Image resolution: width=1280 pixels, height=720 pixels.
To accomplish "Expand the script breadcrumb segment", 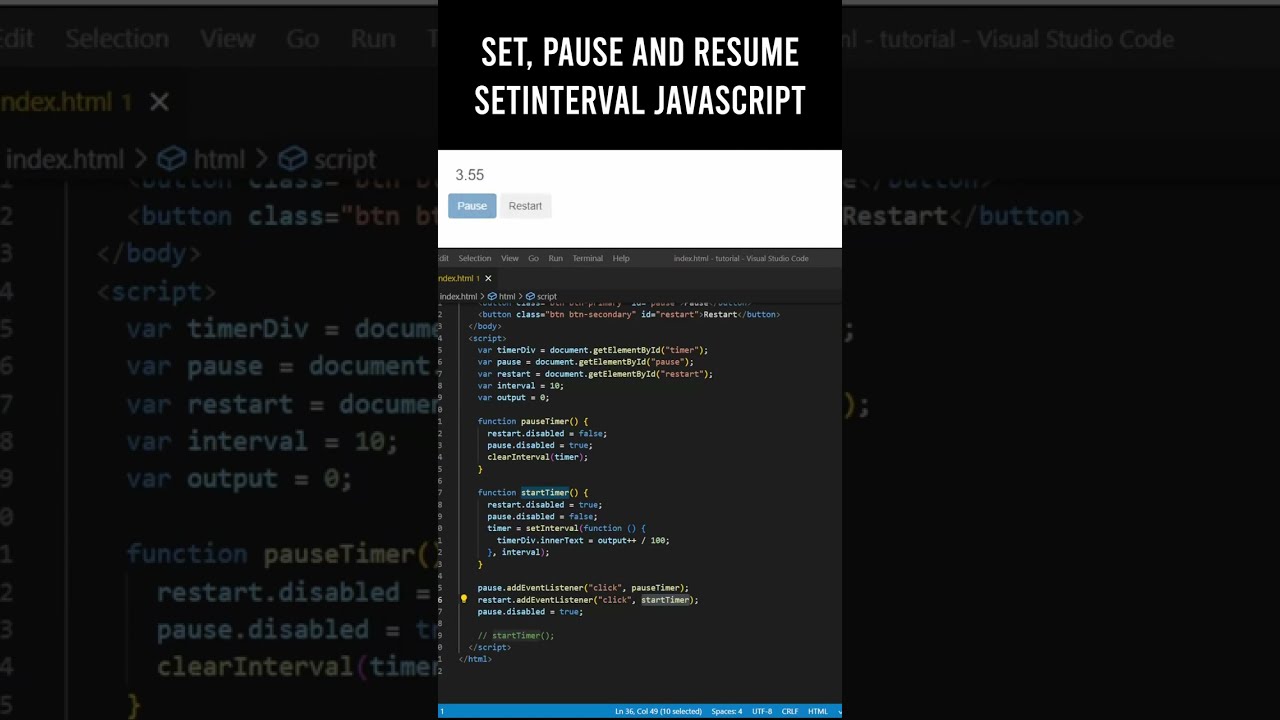I will [x=547, y=297].
